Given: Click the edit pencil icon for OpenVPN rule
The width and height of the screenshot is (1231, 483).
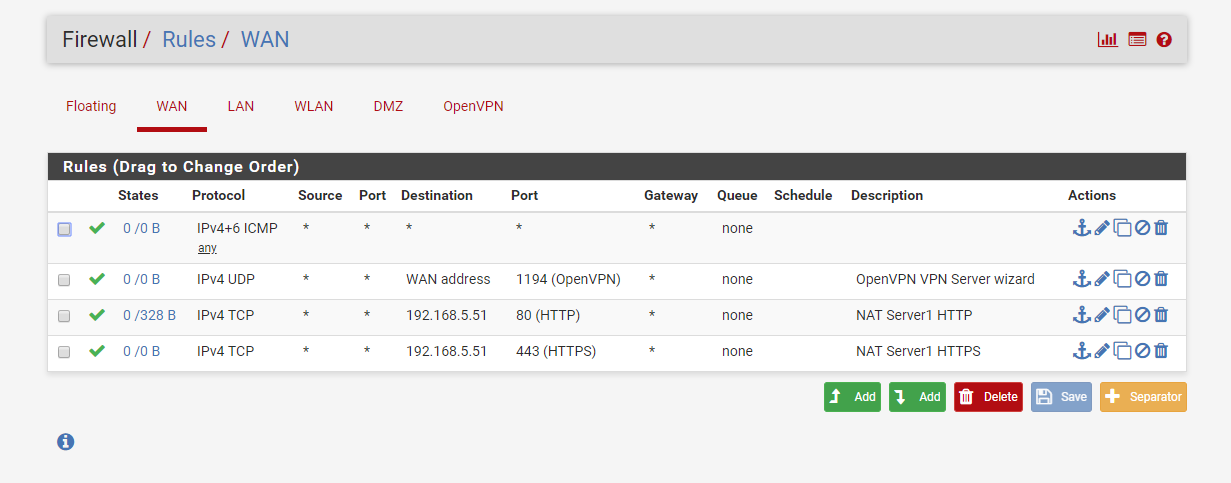Looking at the screenshot, I should coord(1101,280).
